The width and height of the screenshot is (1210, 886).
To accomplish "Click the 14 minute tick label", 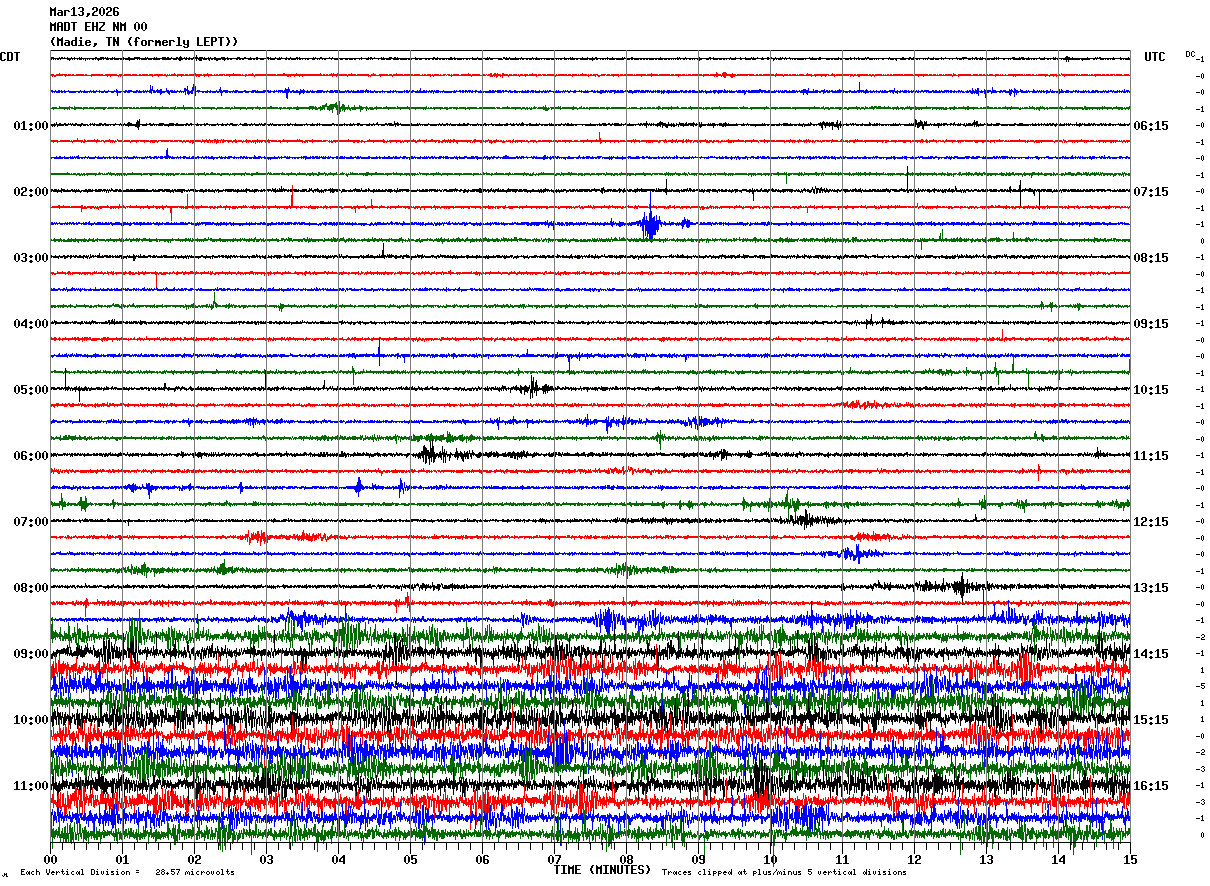I will coord(1058,859).
